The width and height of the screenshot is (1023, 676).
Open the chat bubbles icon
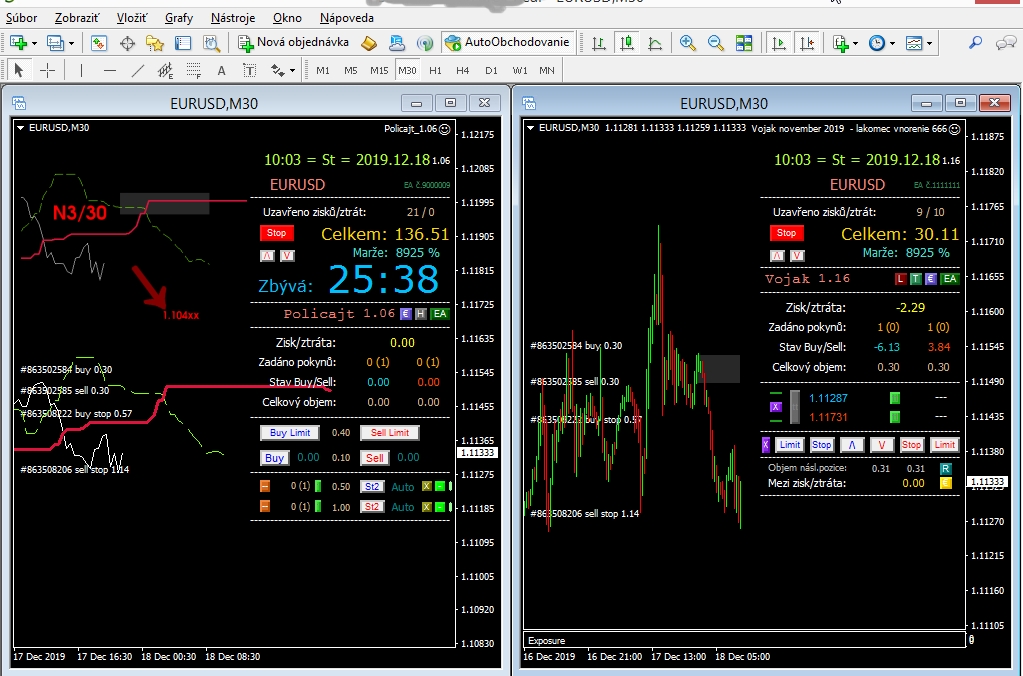point(1005,43)
